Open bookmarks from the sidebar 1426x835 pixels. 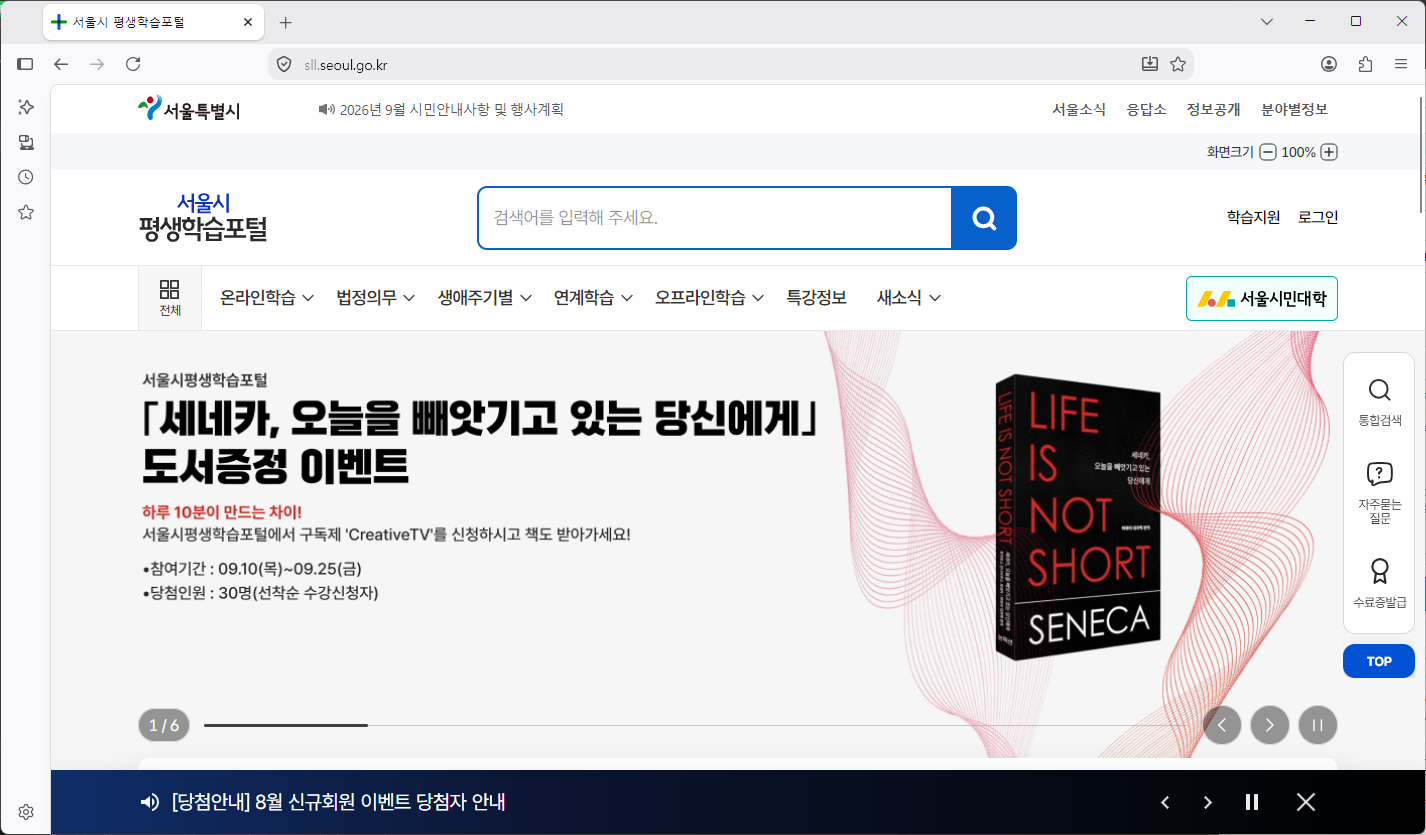coord(26,212)
